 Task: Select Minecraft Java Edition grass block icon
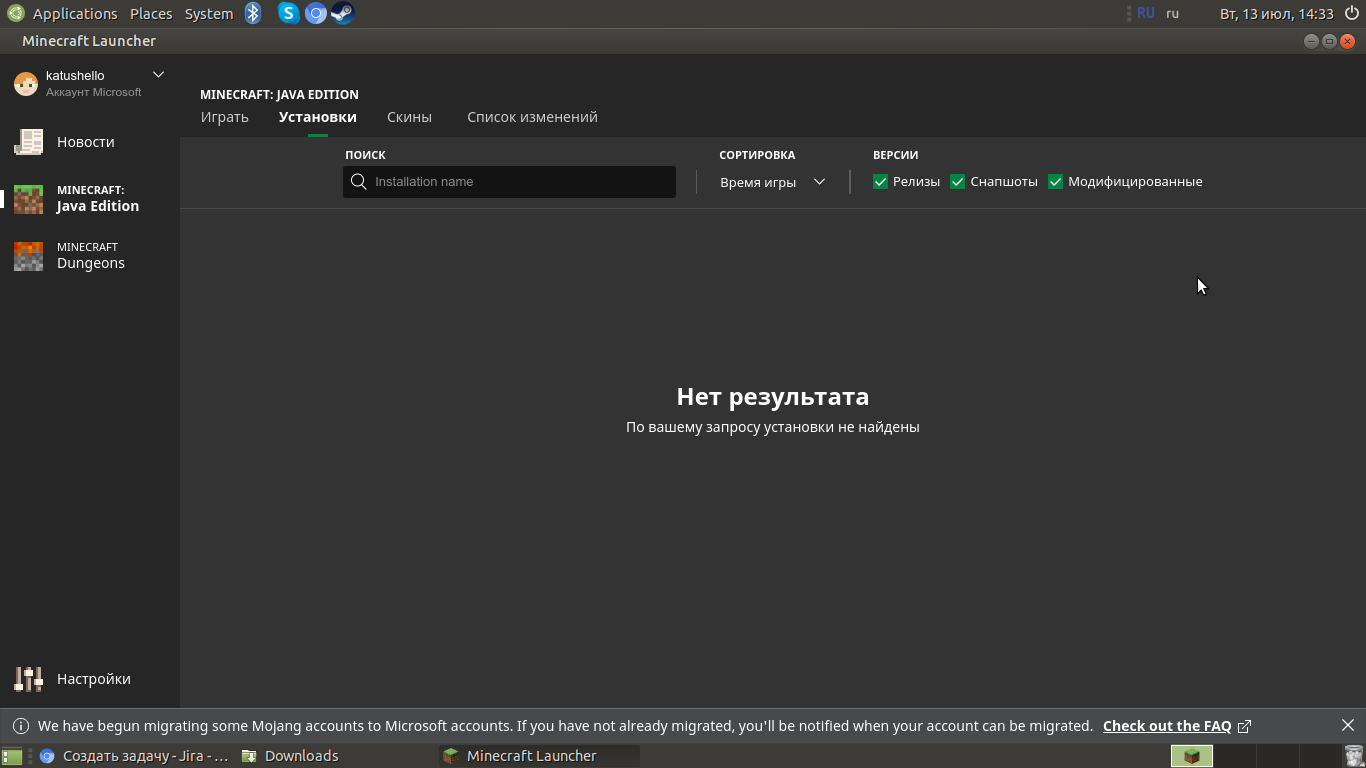[x=28, y=199]
